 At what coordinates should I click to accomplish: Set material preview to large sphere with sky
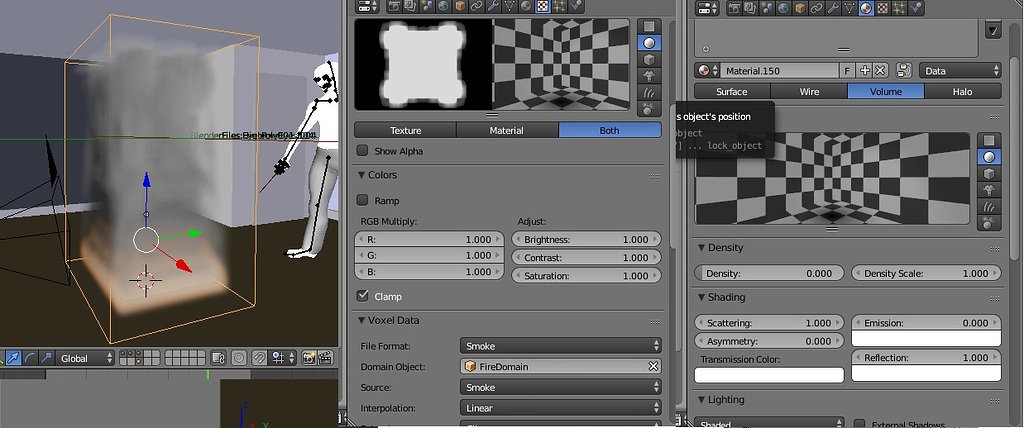[x=989, y=223]
